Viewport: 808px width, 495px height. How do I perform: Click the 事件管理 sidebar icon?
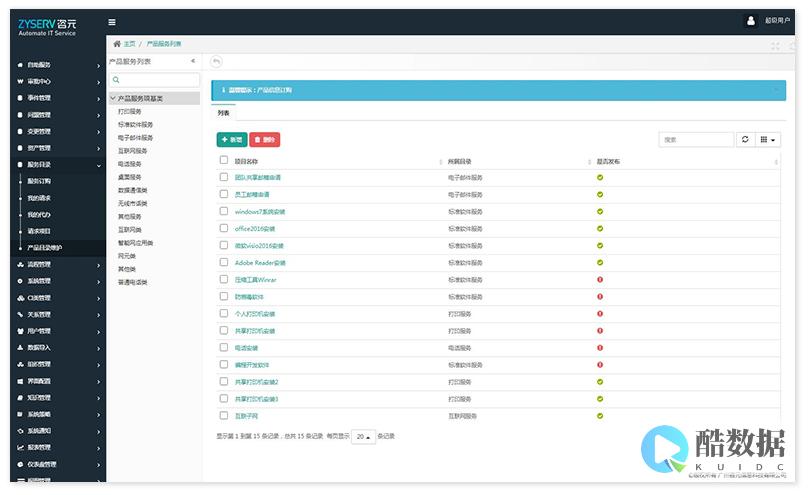click(20, 98)
